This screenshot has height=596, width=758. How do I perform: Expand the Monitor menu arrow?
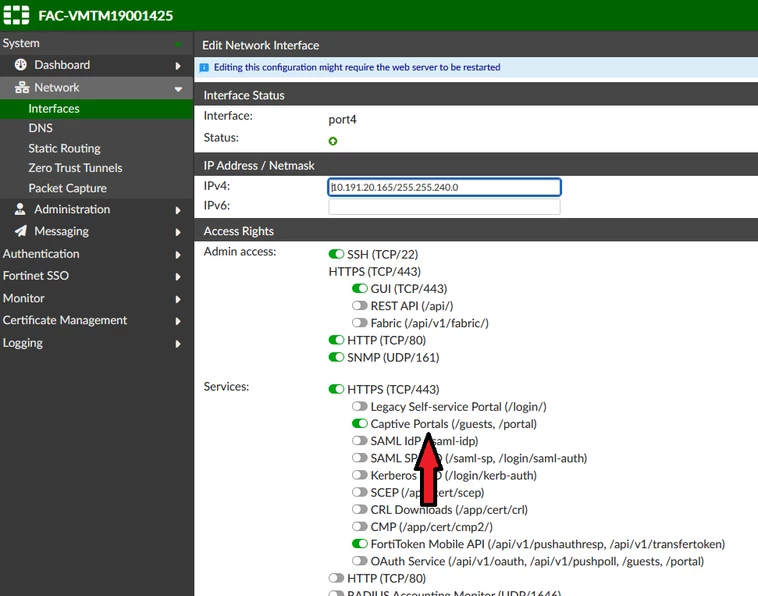(x=178, y=299)
